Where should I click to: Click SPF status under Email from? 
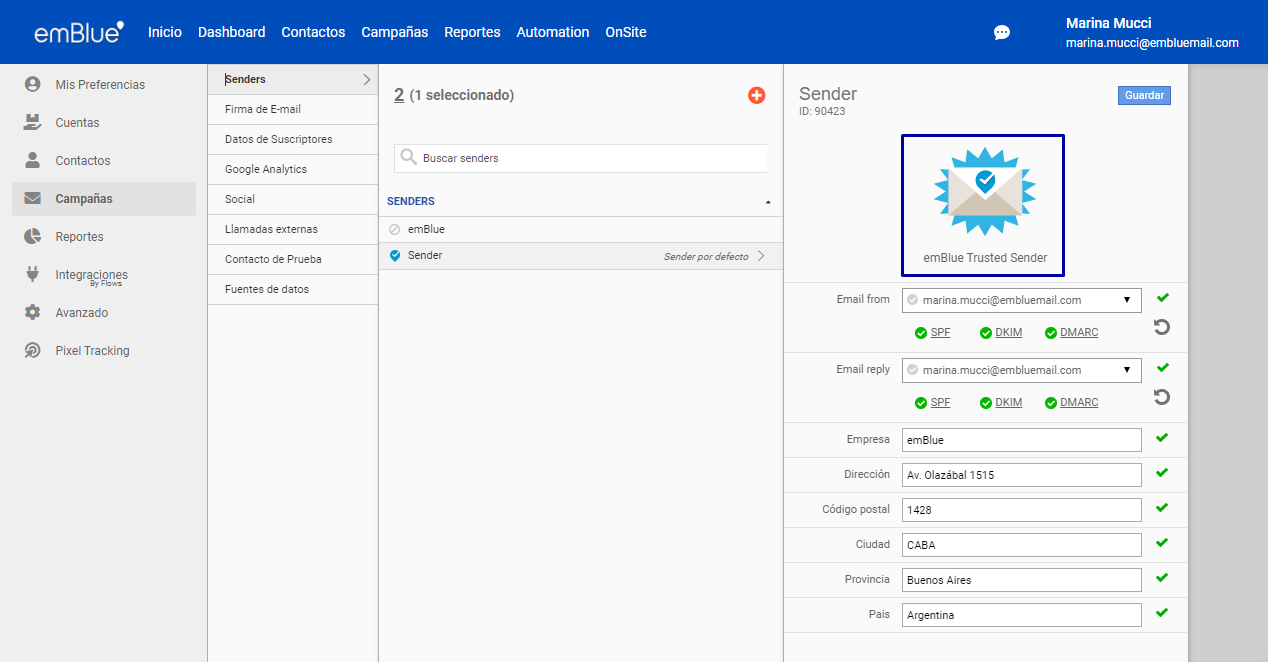[x=940, y=333]
